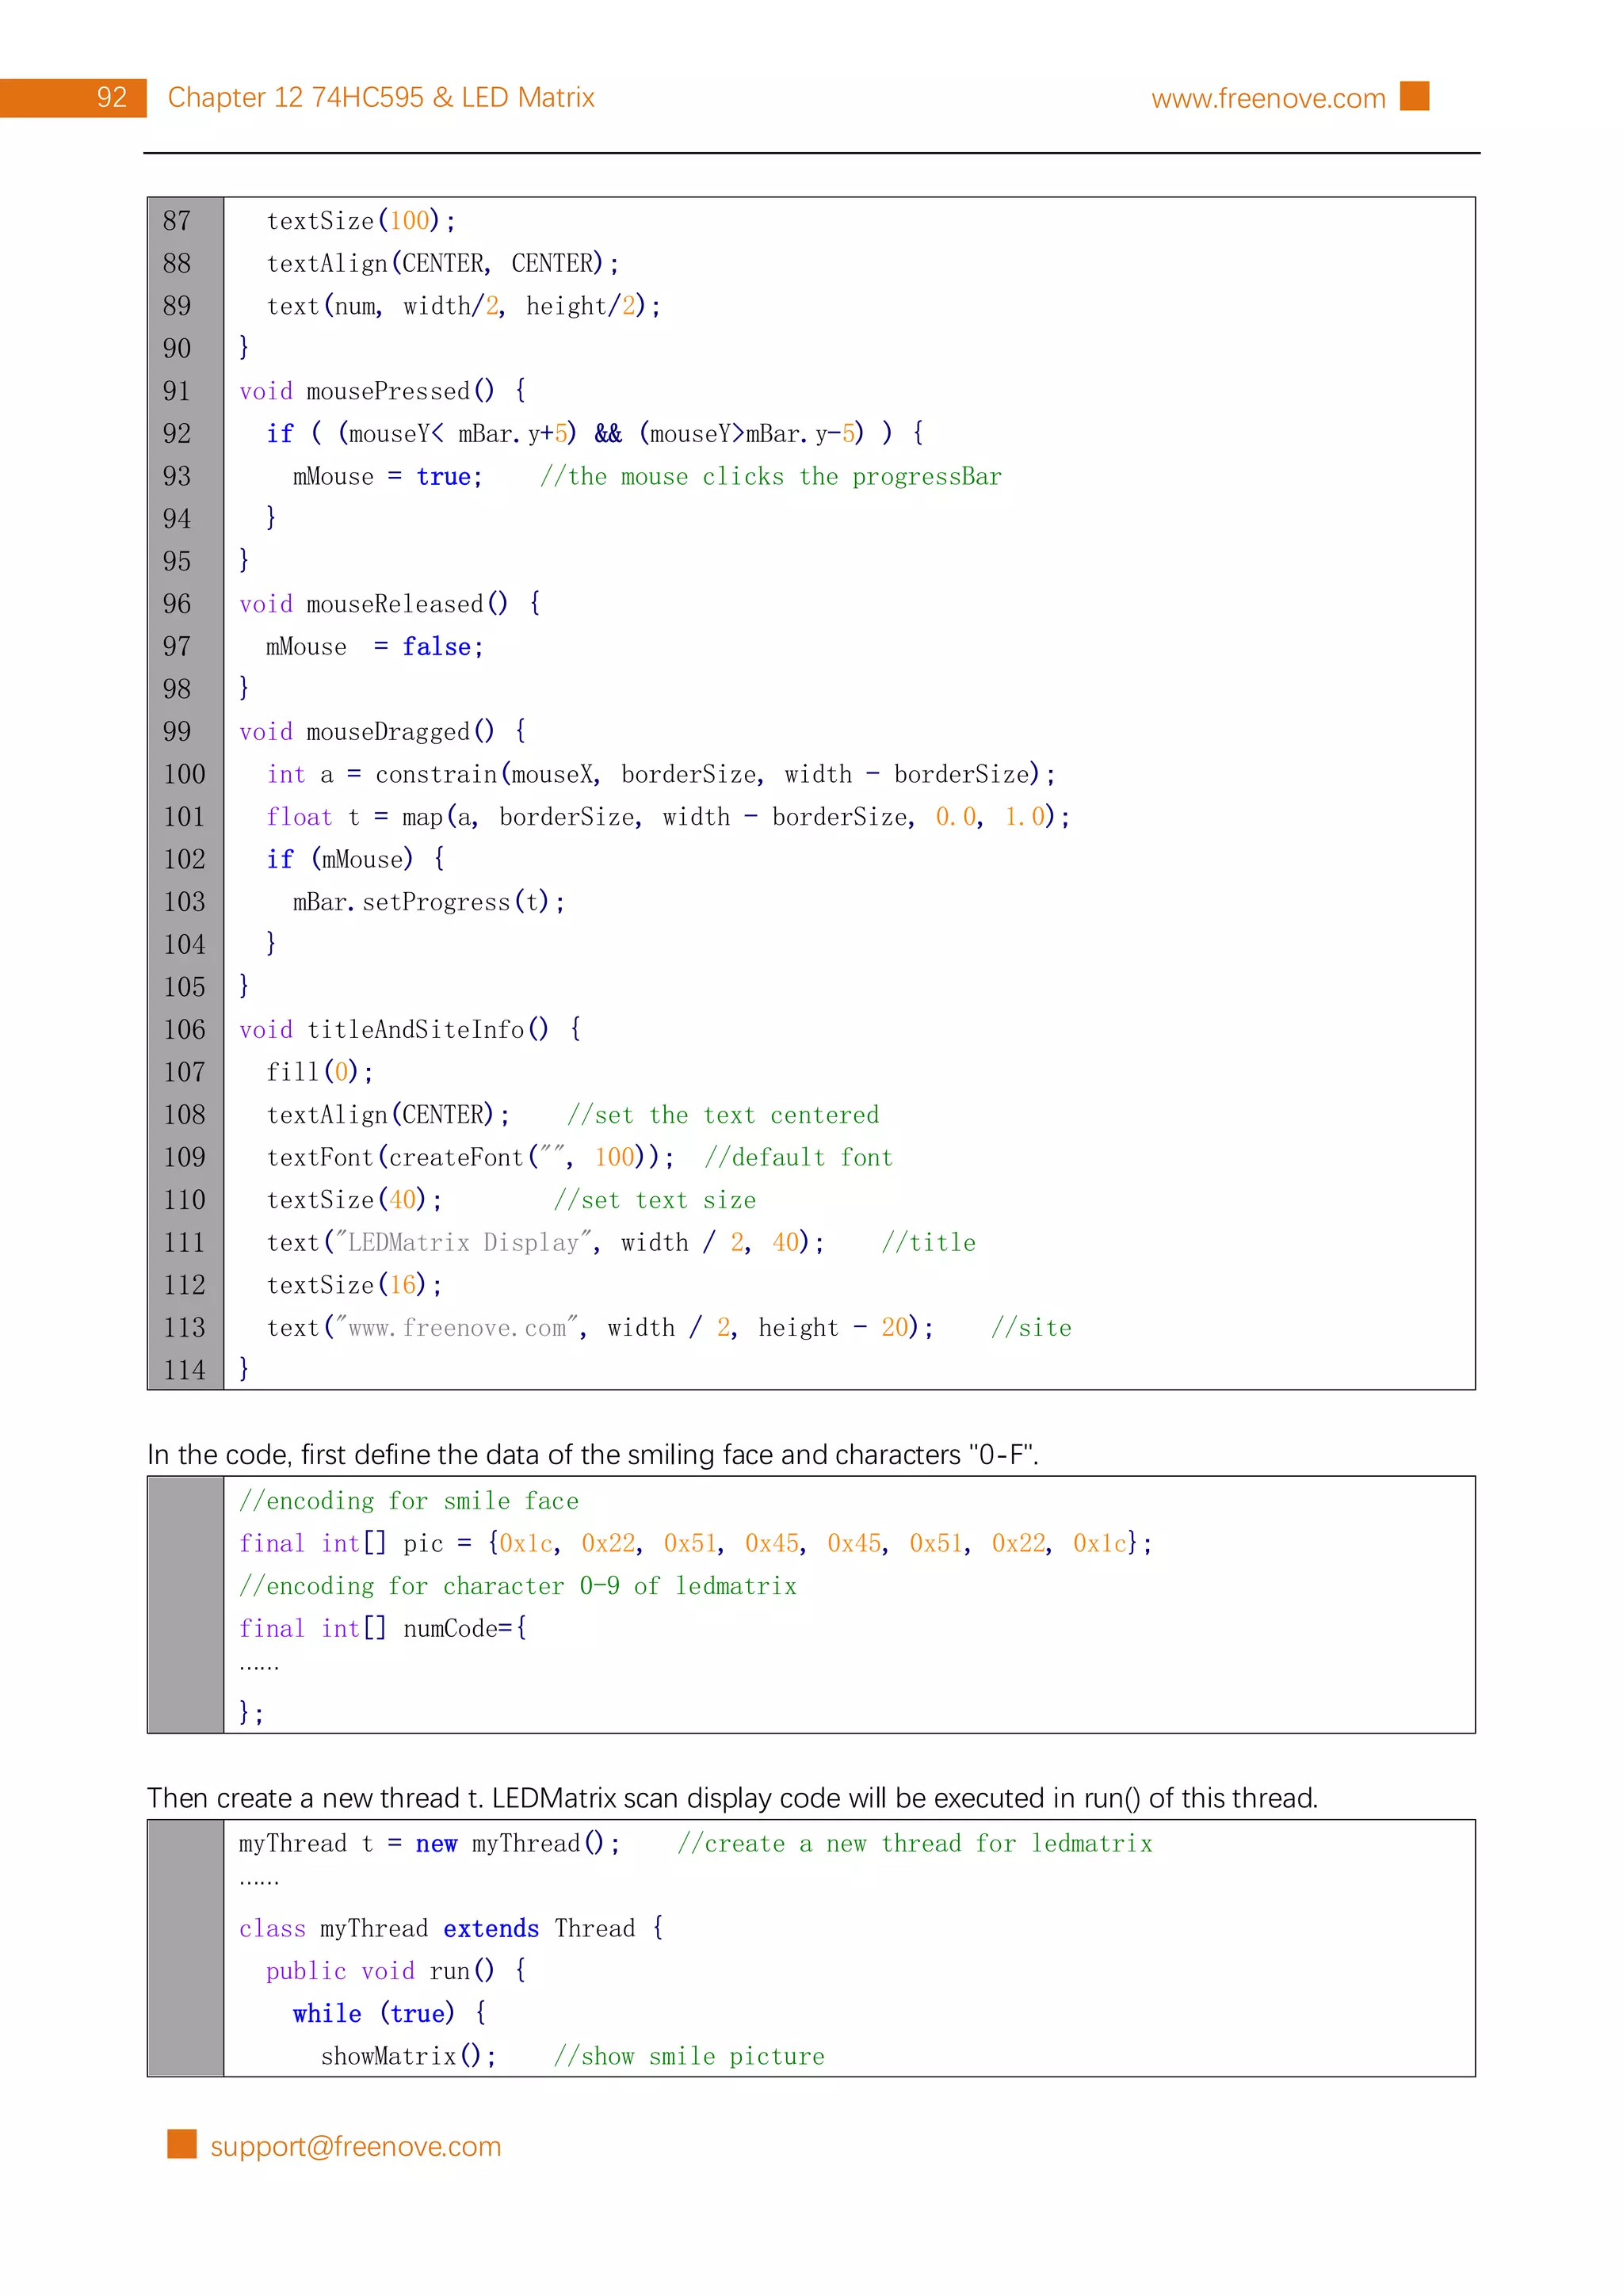Image resolution: width=1623 pixels, height=2296 pixels.
Task: Click the support@freenove.com email link
Action: coord(355,2147)
